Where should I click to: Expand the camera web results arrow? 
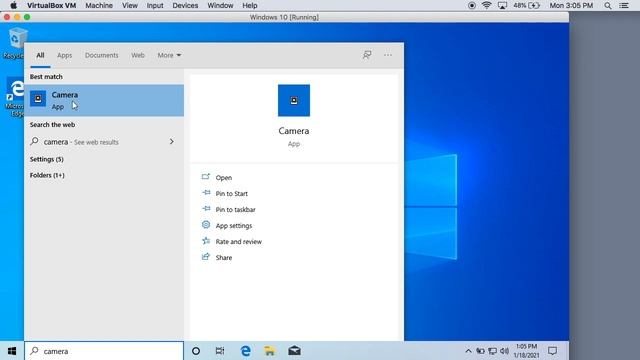tap(172, 142)
